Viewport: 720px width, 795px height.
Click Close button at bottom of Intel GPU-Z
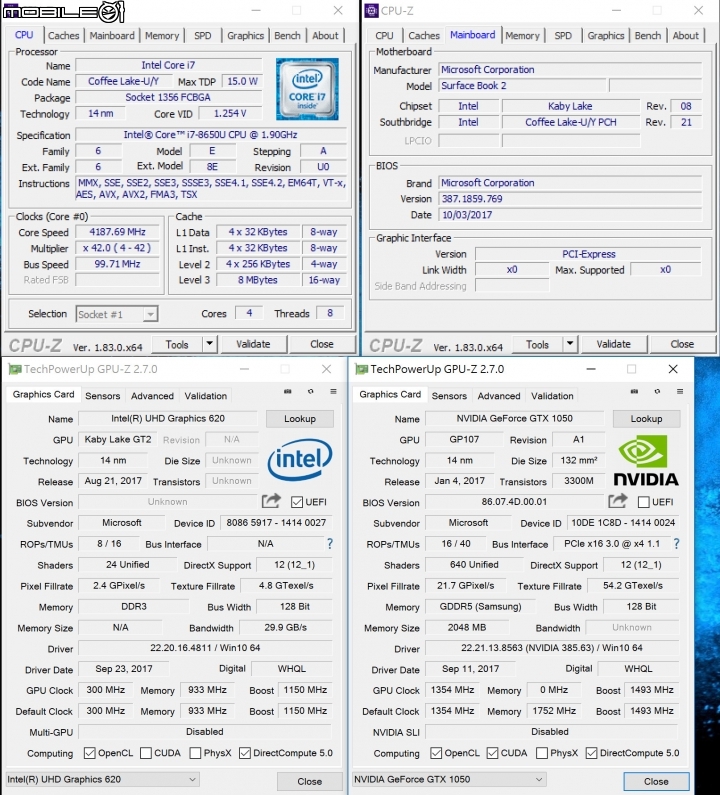(309, 781)
